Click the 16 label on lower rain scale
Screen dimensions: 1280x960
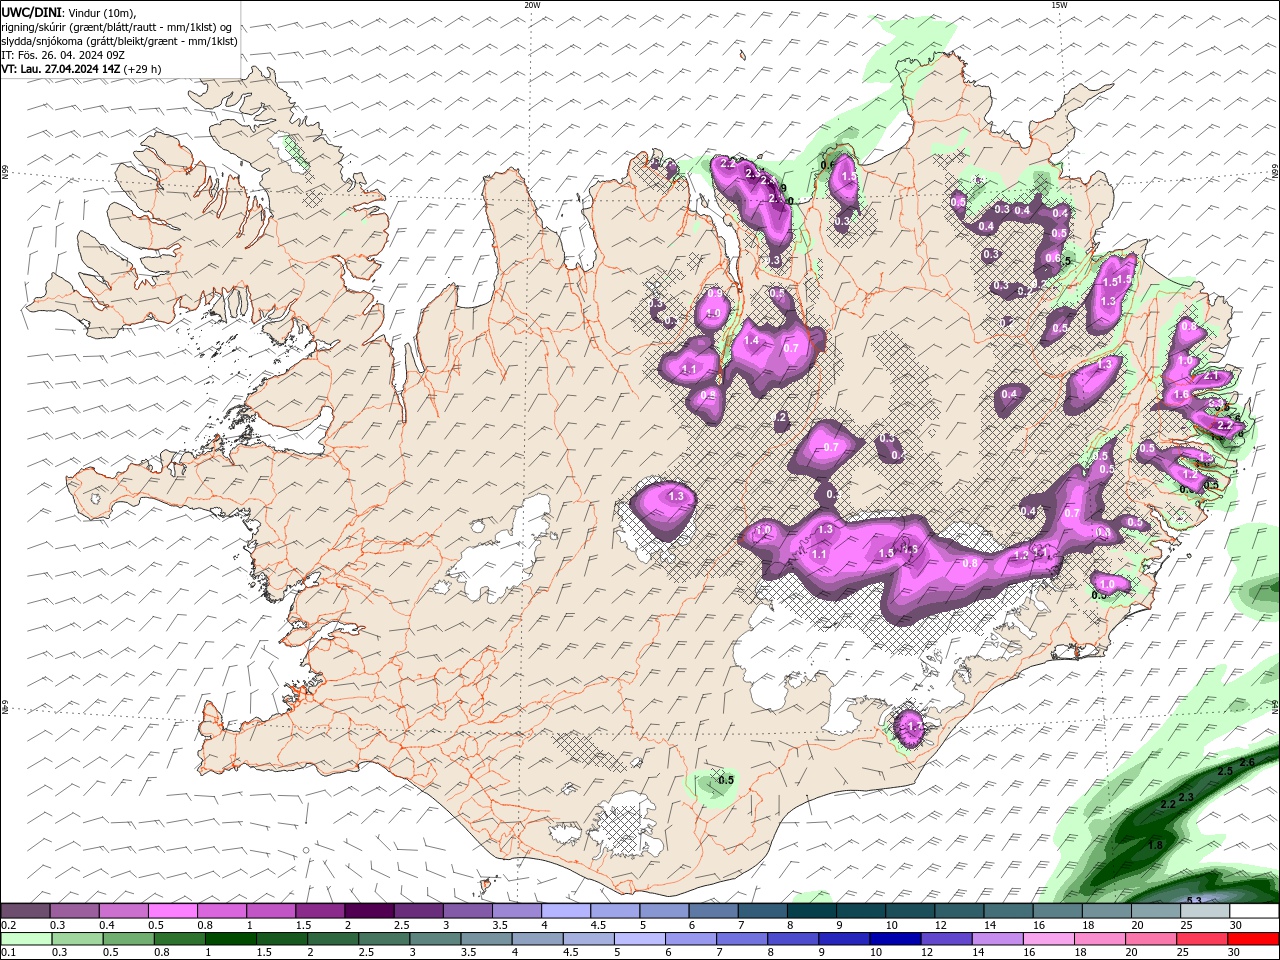pos(1028,953)
